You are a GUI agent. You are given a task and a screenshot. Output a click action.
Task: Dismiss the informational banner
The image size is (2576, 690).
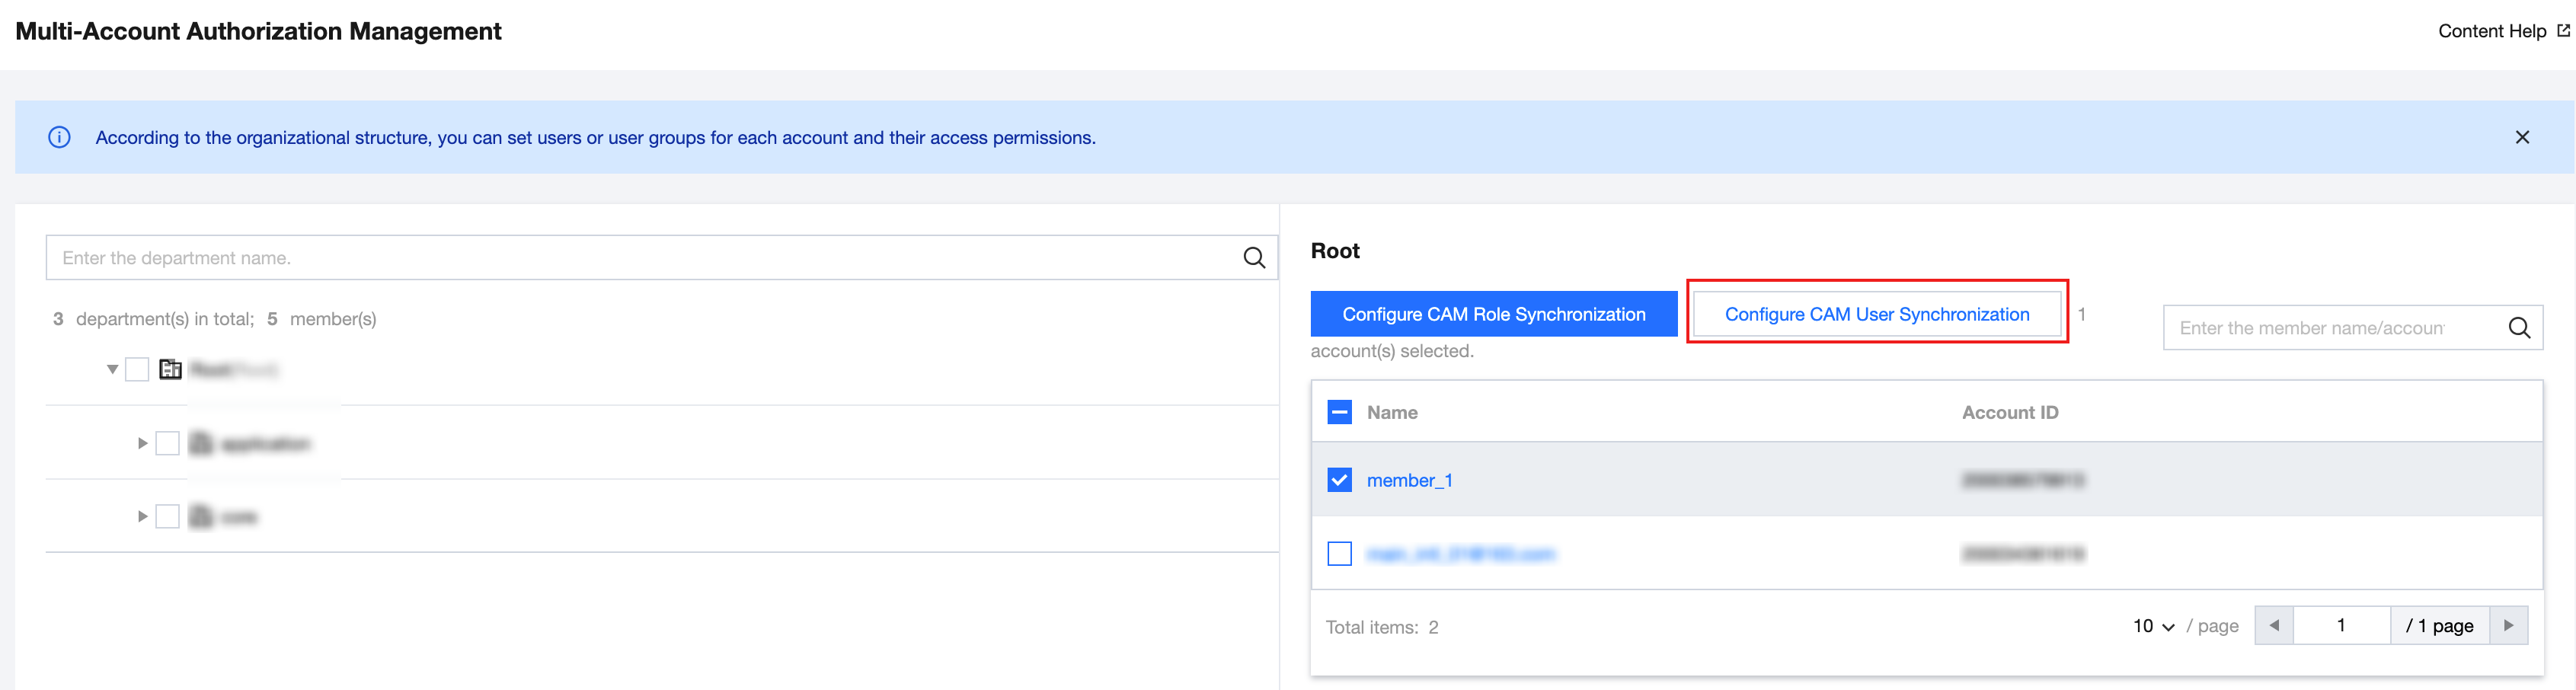[x=2522, y=137]
